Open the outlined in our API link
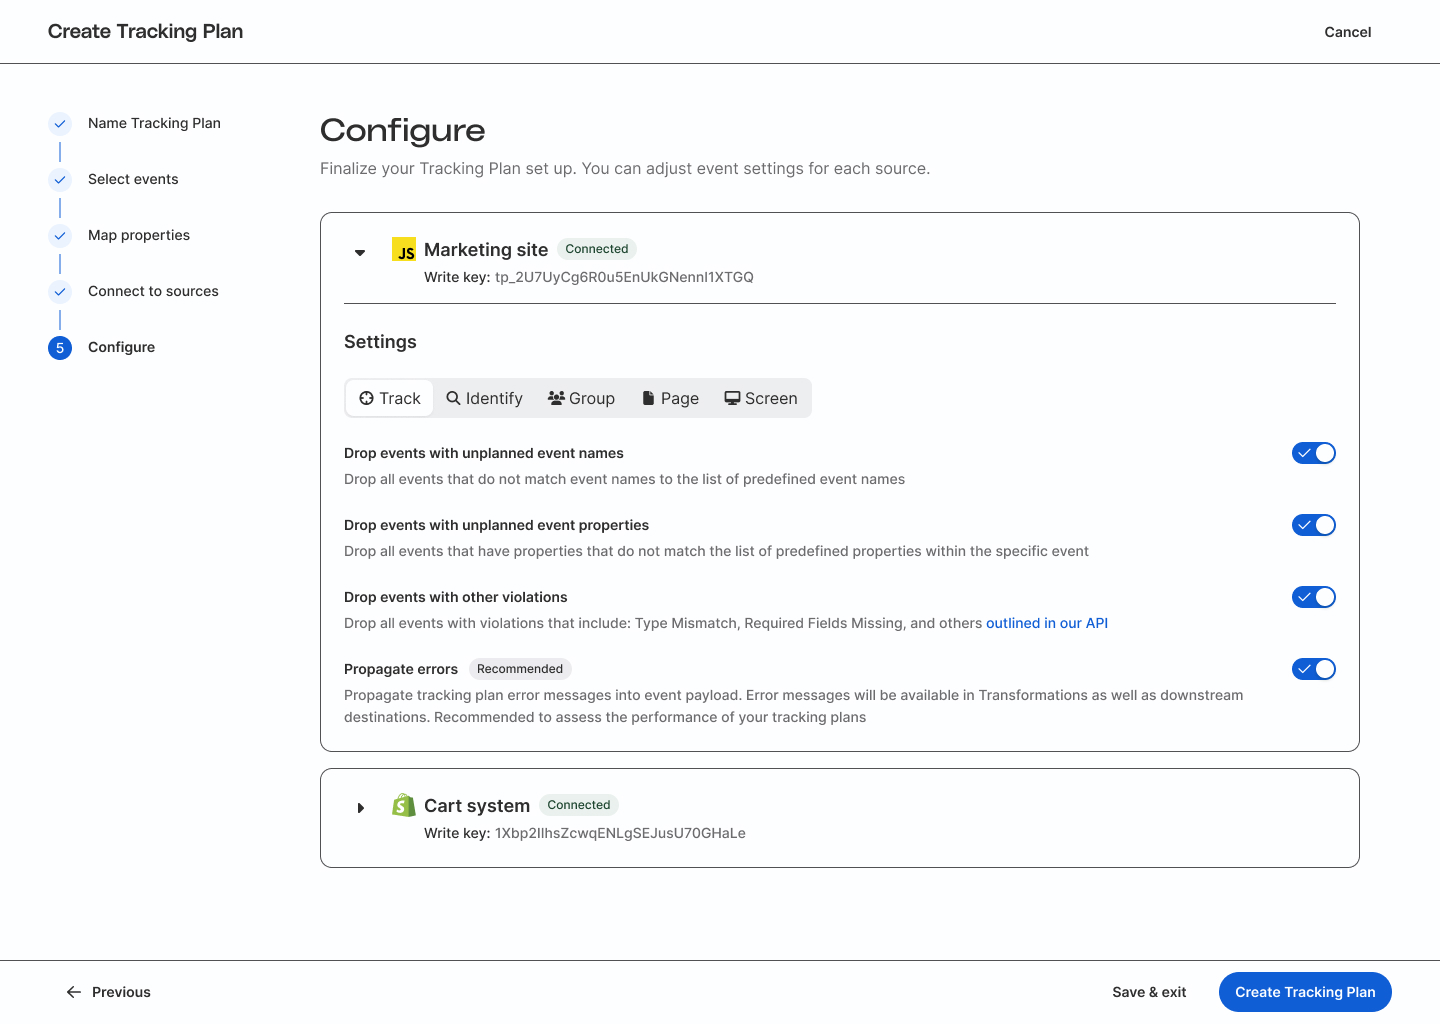The height and width of the screenshot is (1024, 1440). pyautogui.click(x=1047, y=622)
